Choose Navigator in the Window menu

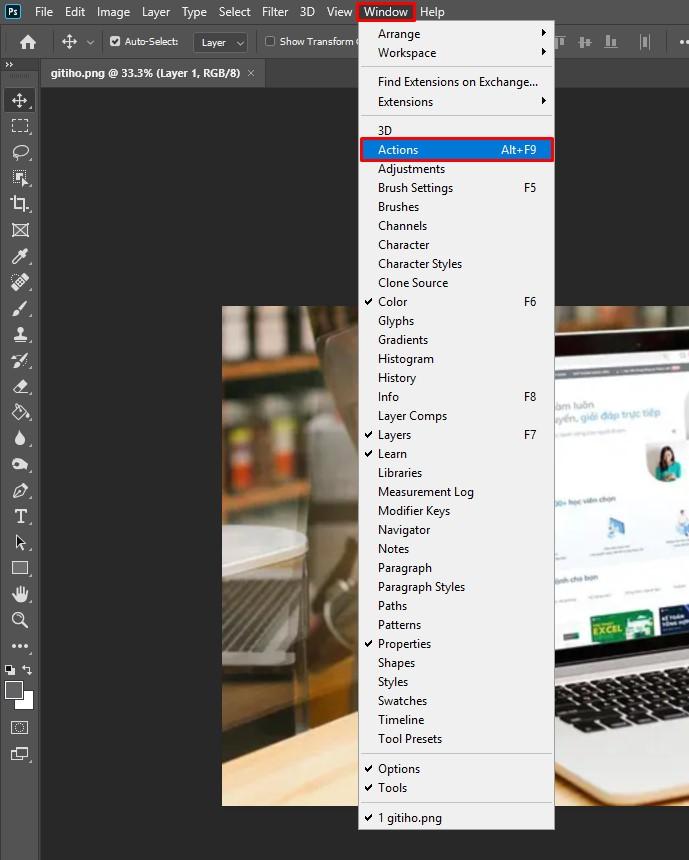pos(456,530)
